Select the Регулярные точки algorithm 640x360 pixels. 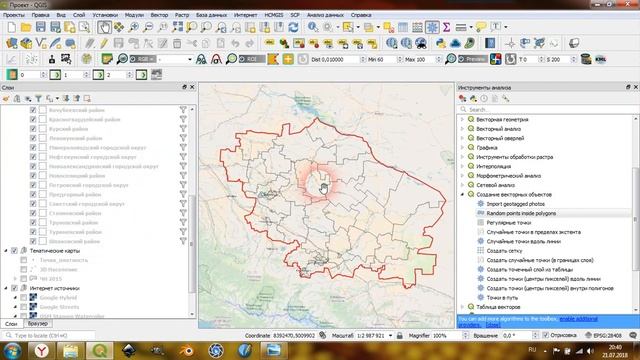pos(509,223)
